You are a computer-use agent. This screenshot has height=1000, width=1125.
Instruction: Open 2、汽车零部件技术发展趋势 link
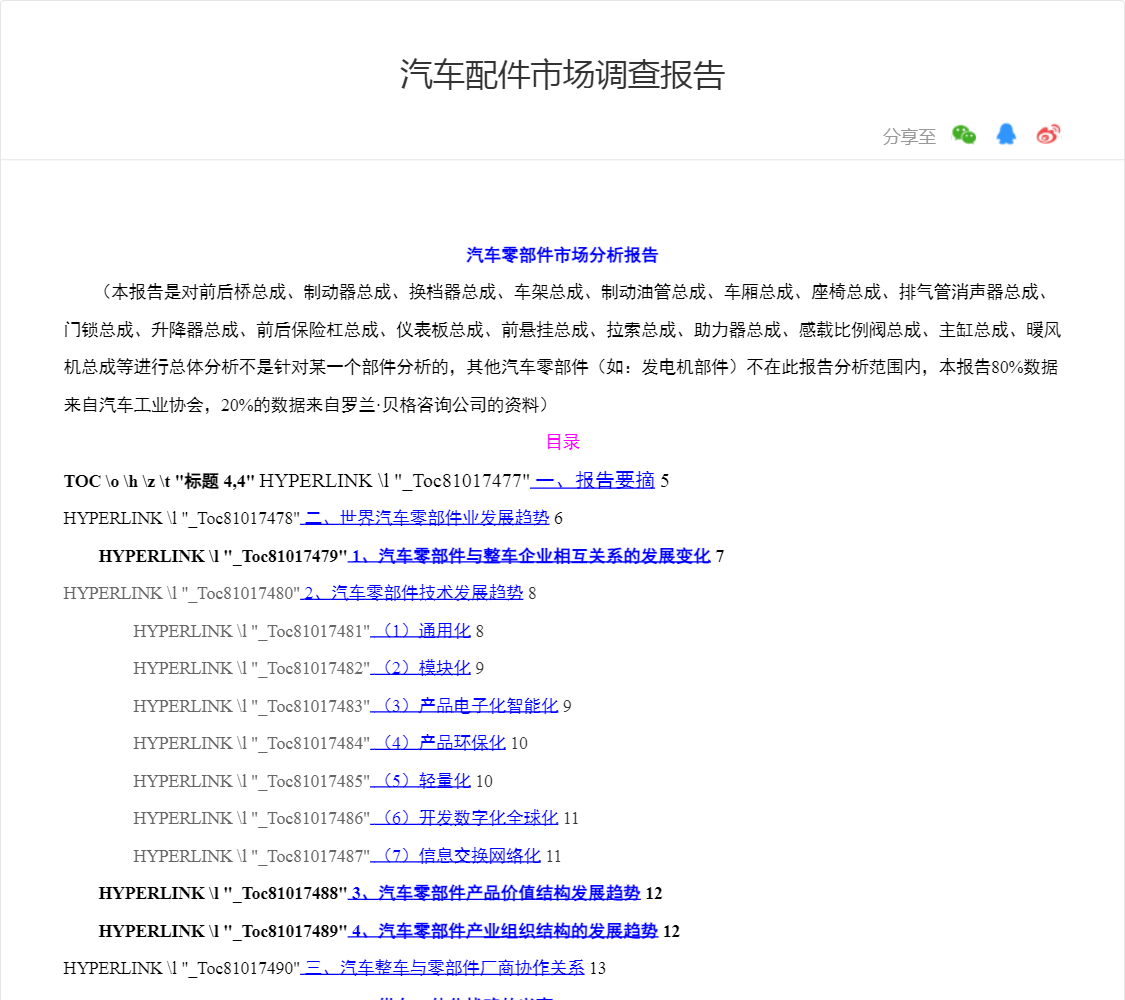click(412, 593)
